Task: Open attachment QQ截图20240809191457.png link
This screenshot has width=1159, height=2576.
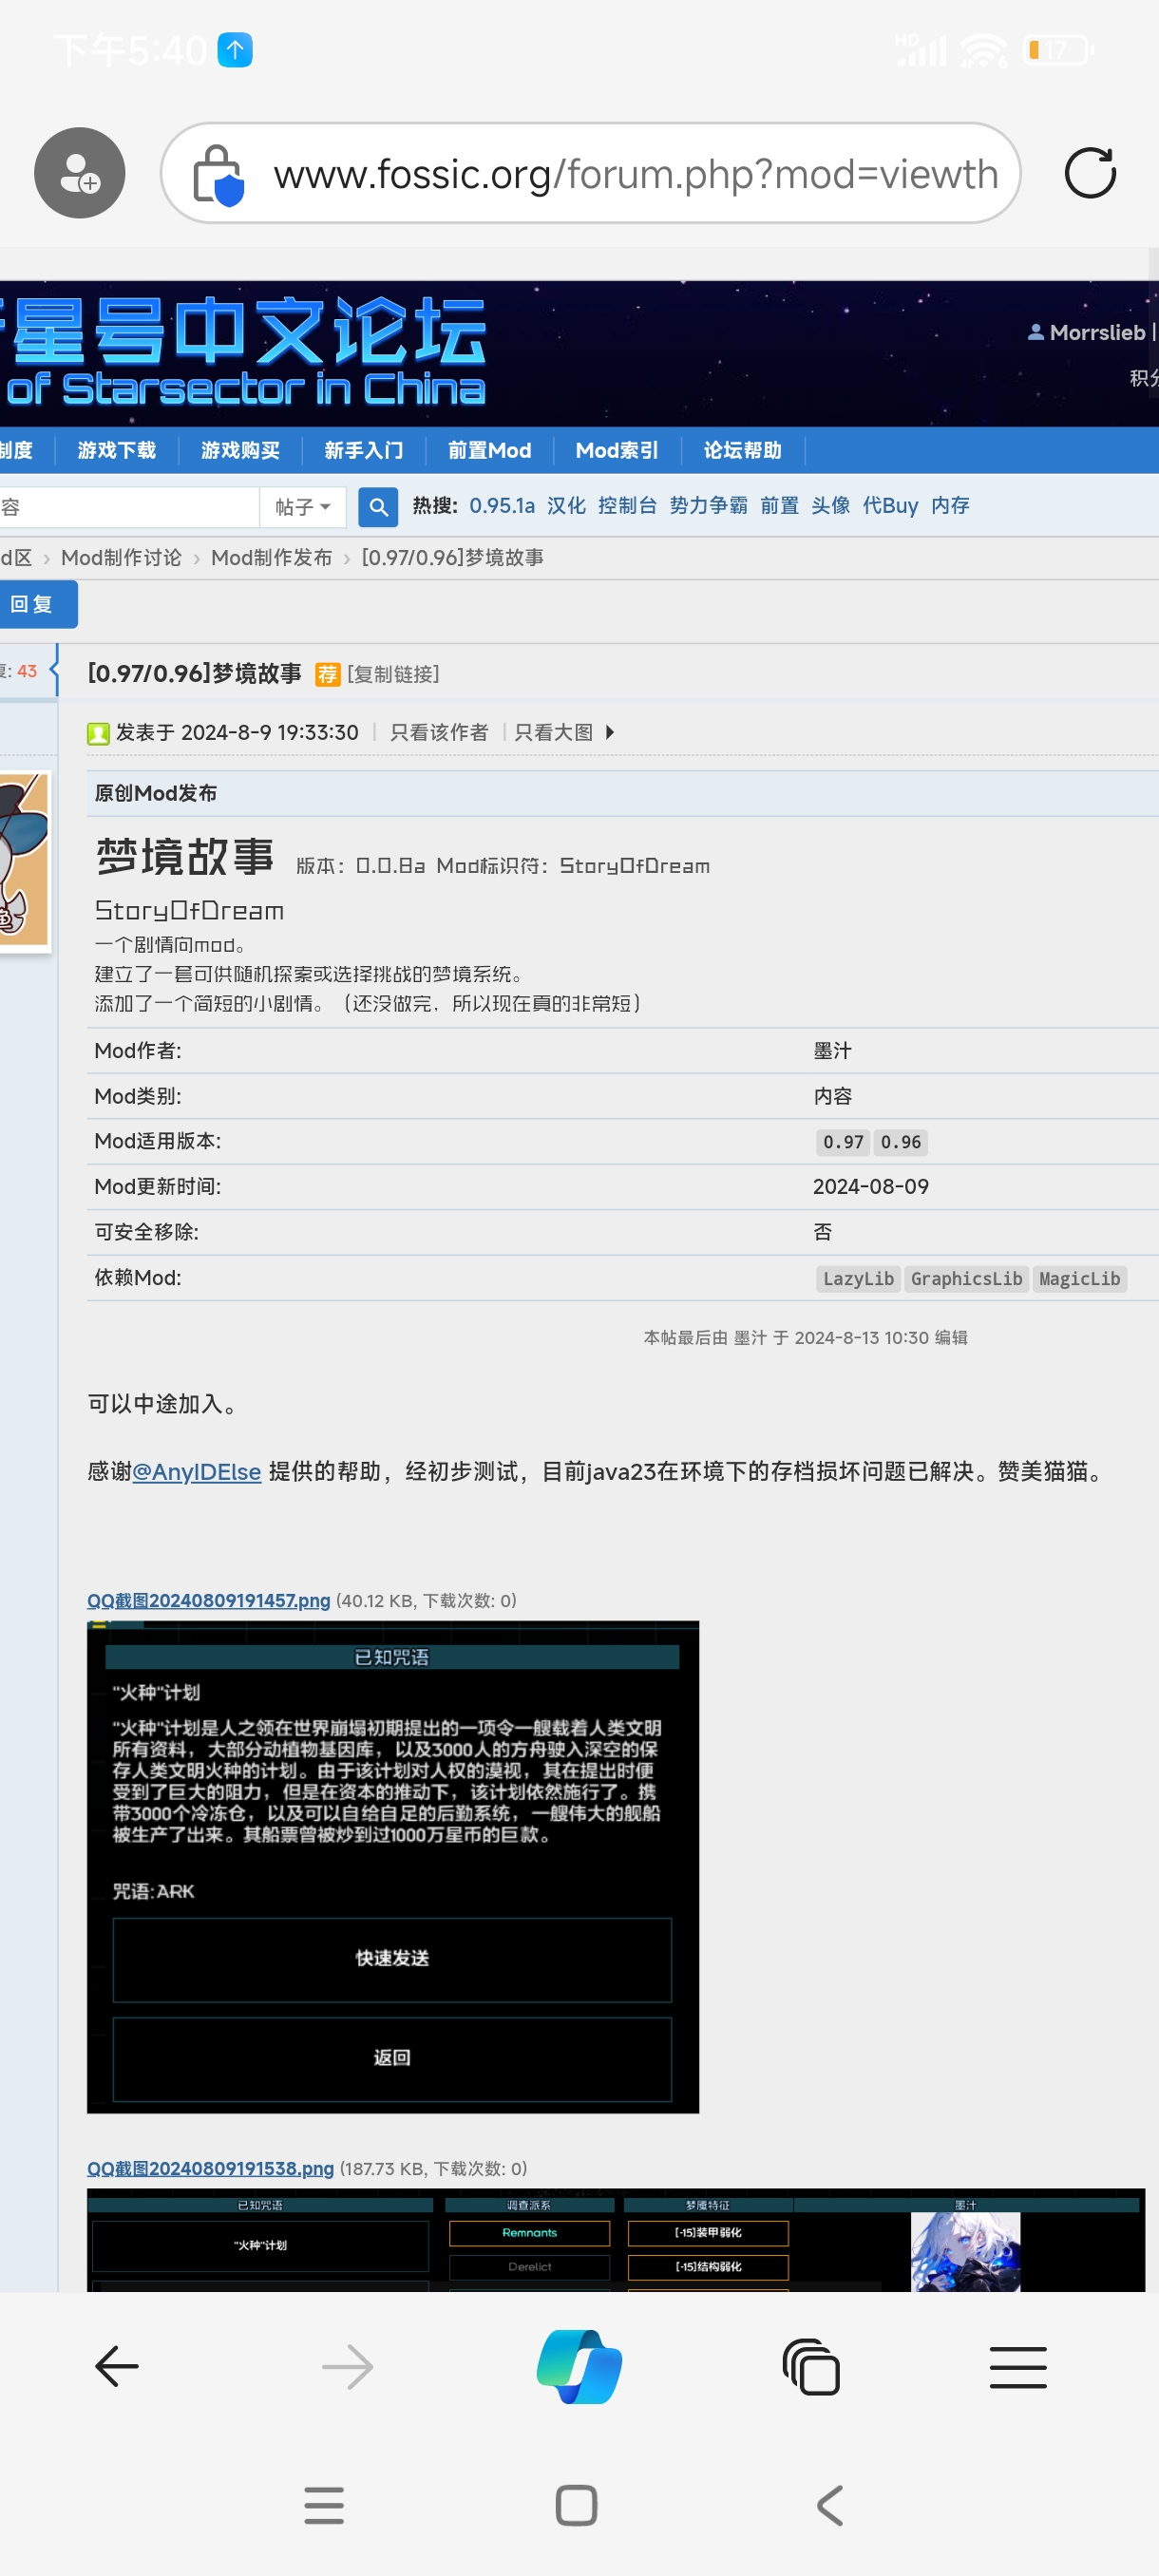Action: pyautogui.click(x=208, y=1600)
